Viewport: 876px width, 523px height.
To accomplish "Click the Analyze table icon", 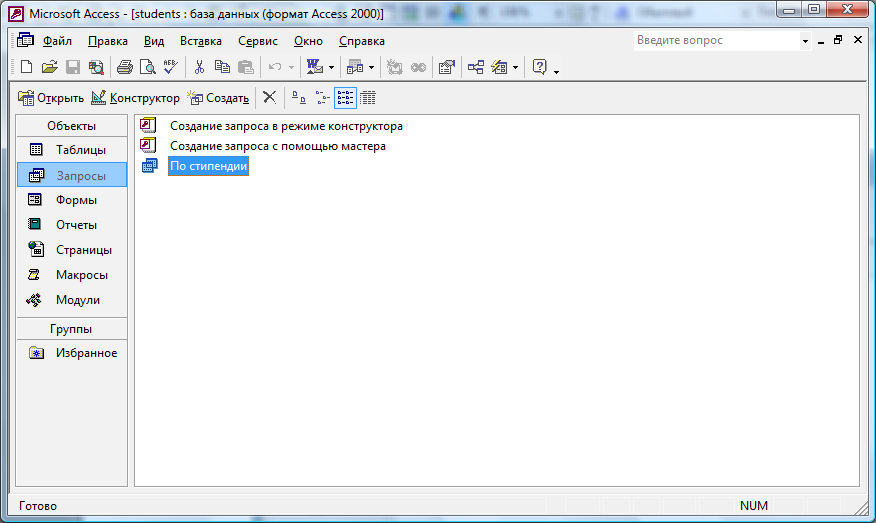I will pyautogui.click(x=355, y=68).
